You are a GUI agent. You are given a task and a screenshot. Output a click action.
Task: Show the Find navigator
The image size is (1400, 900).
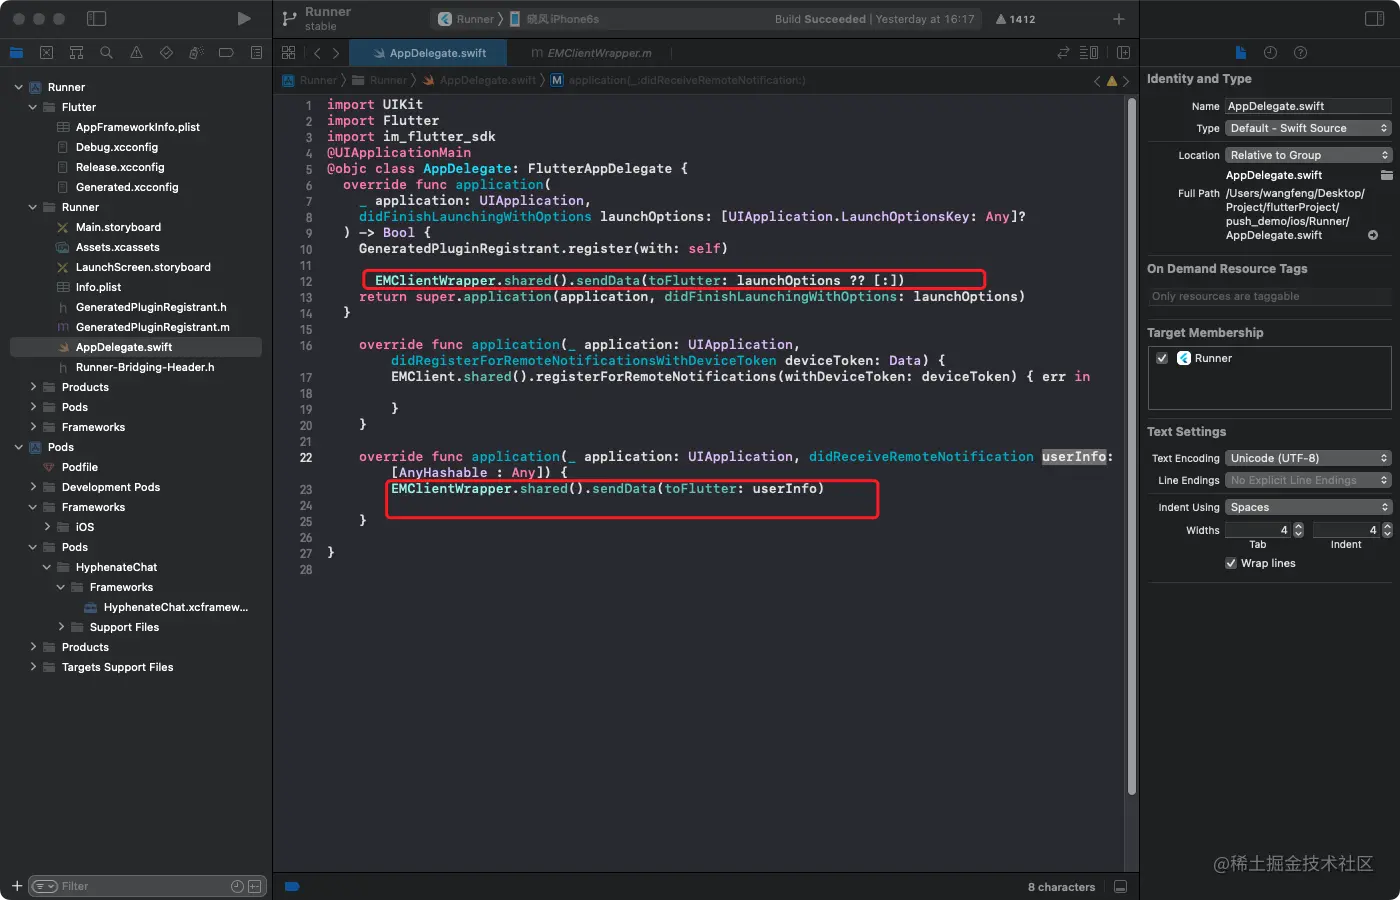106,53
